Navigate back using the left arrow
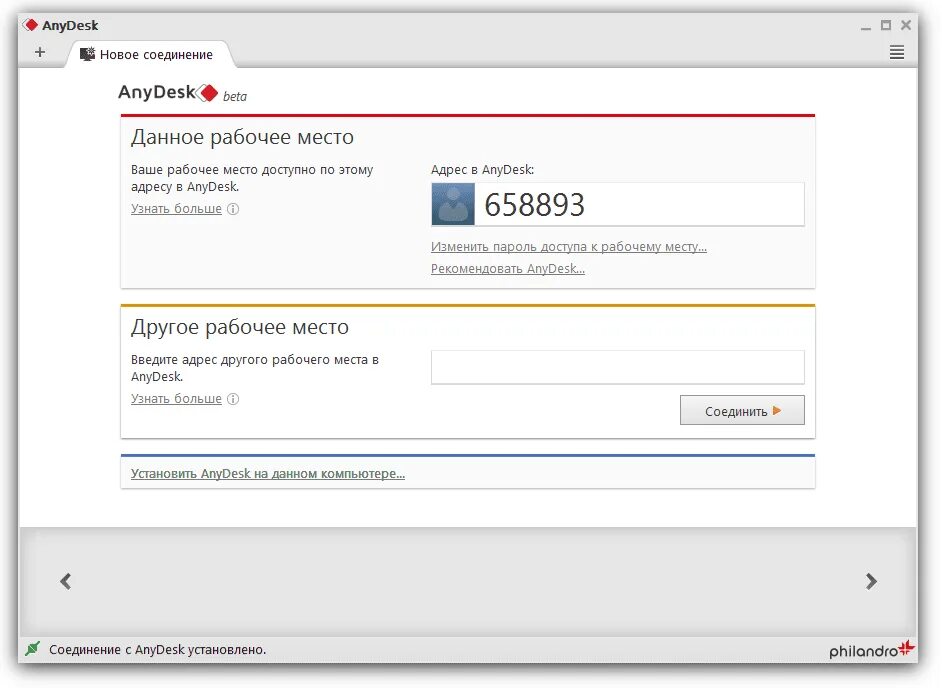 tap(65, 581)
